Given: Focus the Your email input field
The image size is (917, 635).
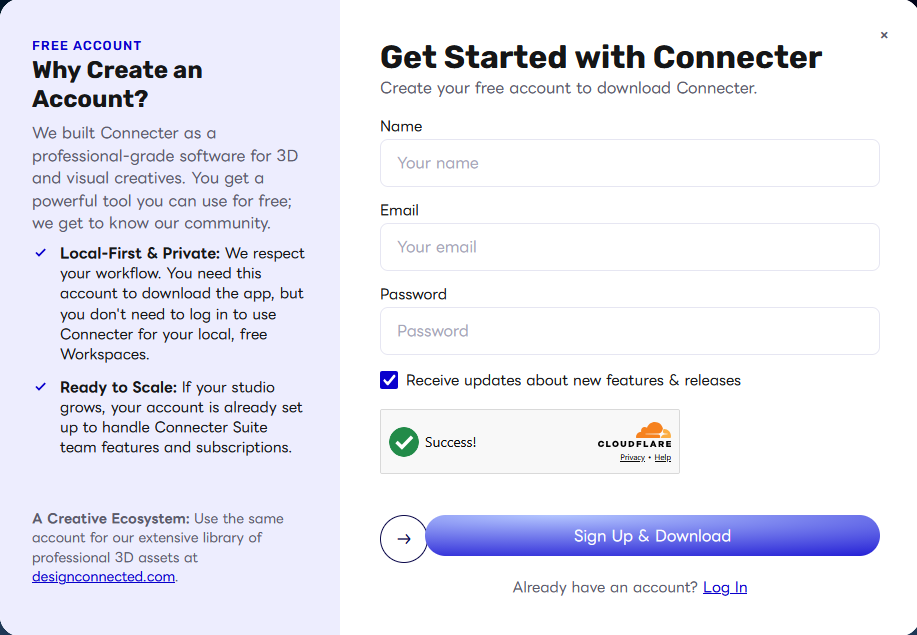Looking at the screenshot, I should pyautogui.click(x=630, y=247).
